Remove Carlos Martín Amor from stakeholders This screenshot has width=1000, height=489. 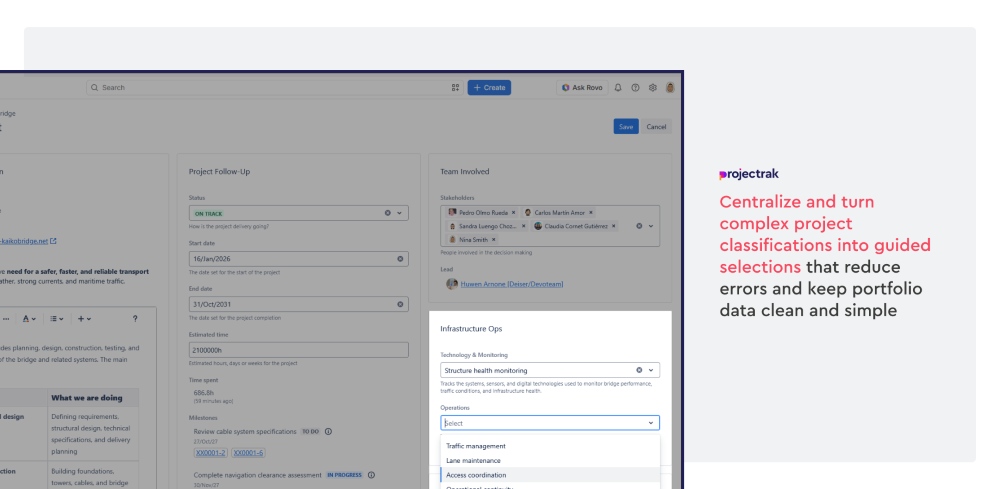click(591, 212)
